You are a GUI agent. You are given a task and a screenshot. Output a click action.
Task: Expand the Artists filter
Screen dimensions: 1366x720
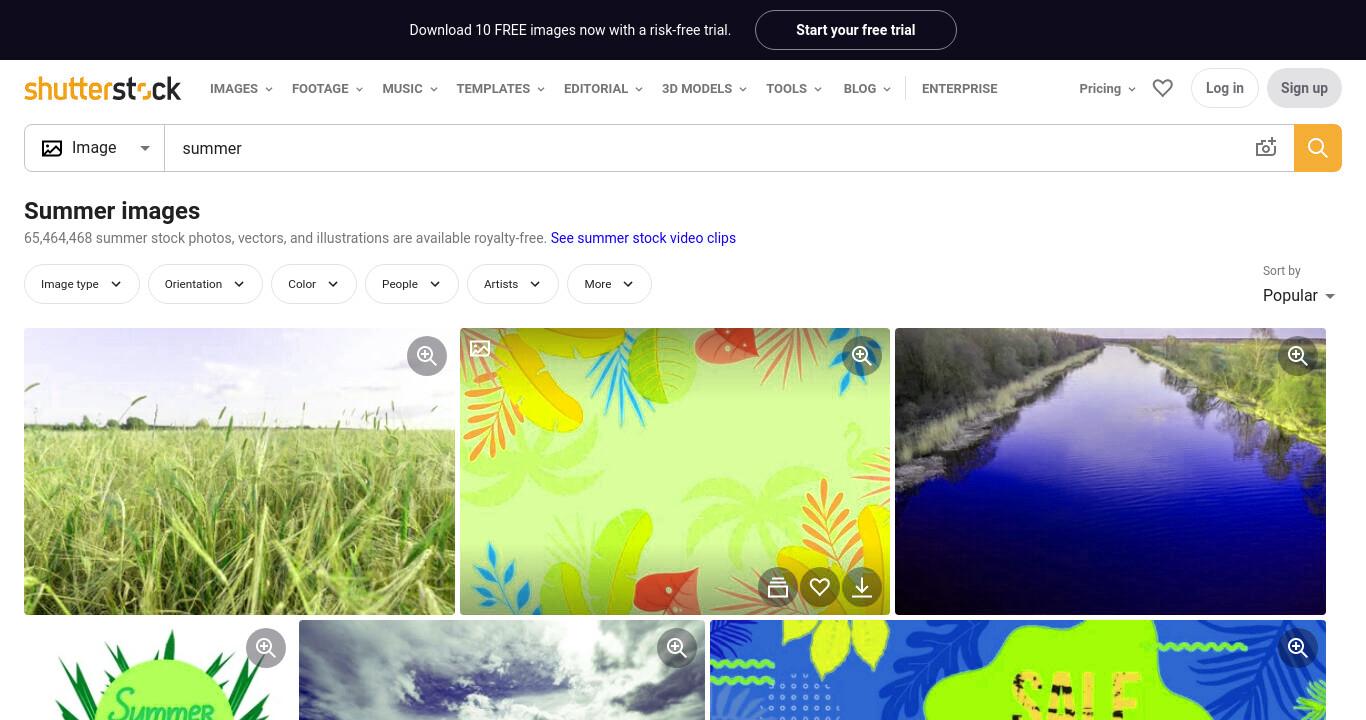(513, 284)
